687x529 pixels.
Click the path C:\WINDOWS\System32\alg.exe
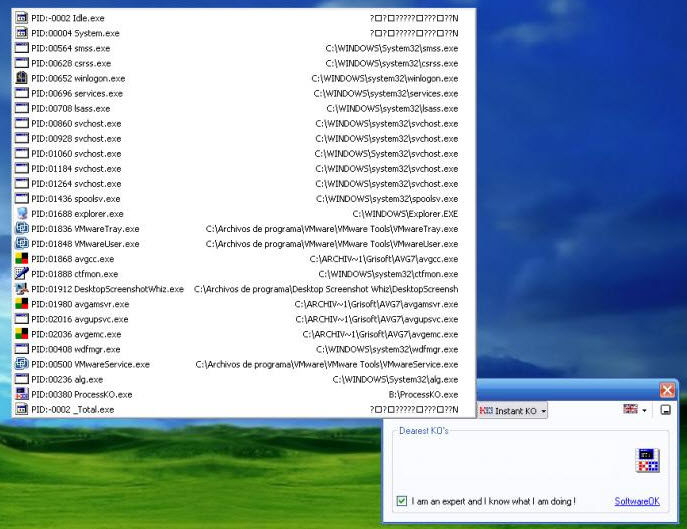395,379
